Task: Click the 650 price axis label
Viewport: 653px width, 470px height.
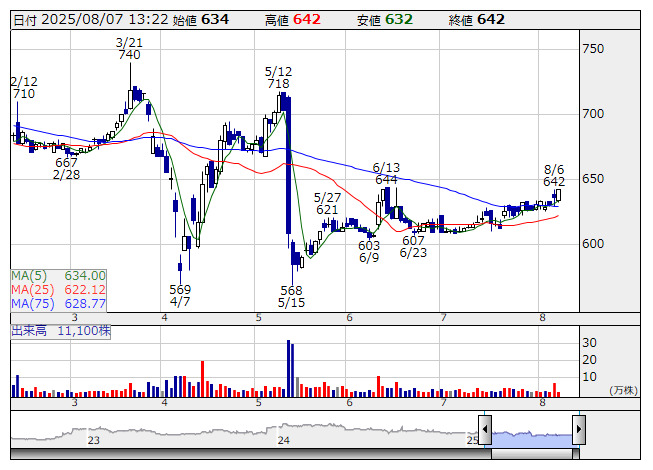Action: pyautogui.click(x=593, y=179)
